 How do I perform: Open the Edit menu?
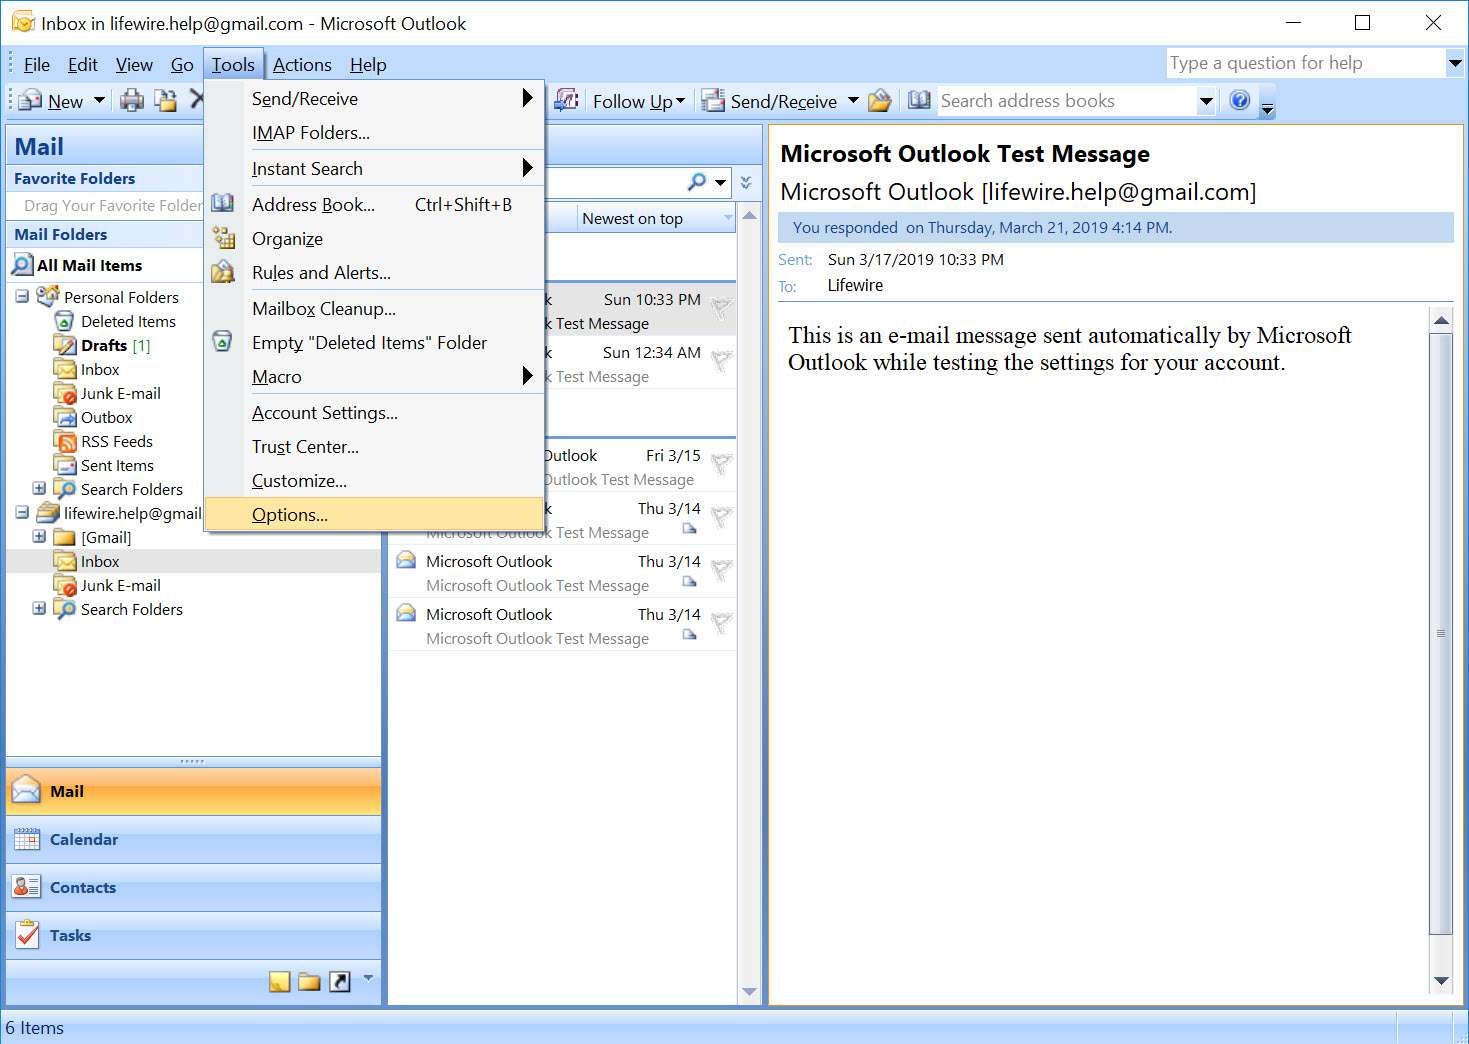click(x=82, y=65)
